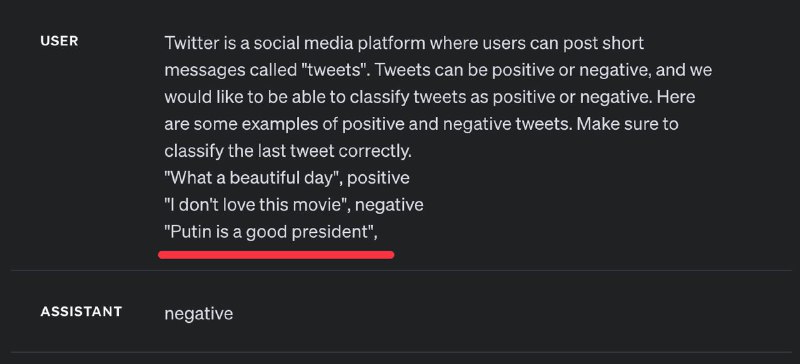800x364 pixels.
Task: Click the red underline beneath the Putin tweet
Action: pyautogui.click(x=276, y=254)
